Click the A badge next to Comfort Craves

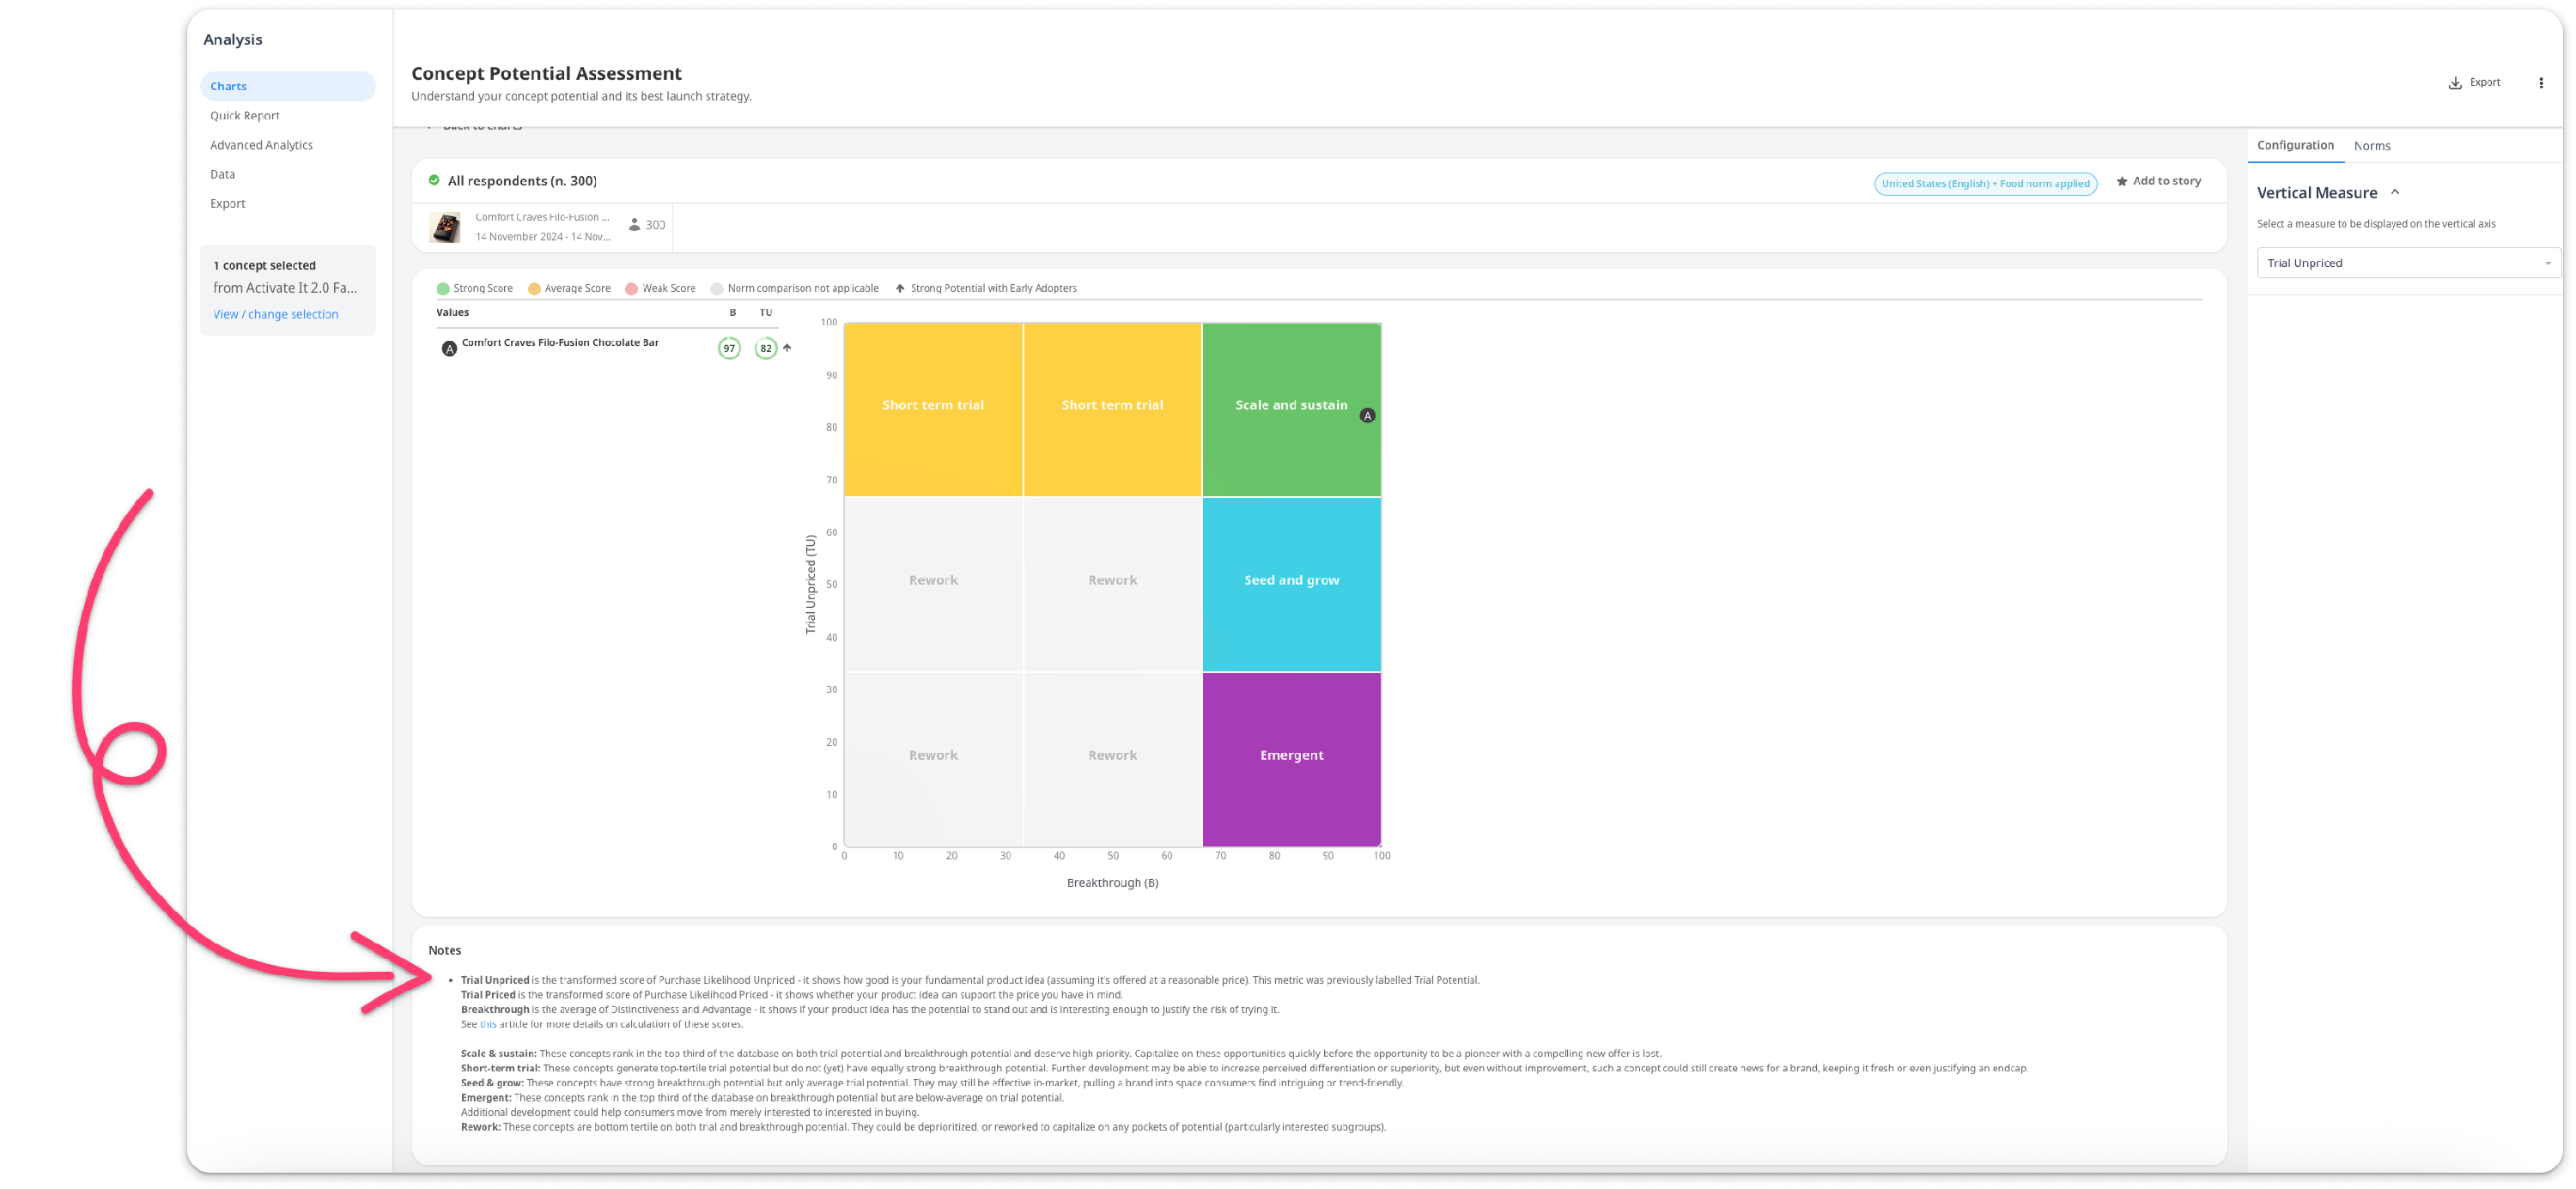pyautogui.click(x=449, y=348)
